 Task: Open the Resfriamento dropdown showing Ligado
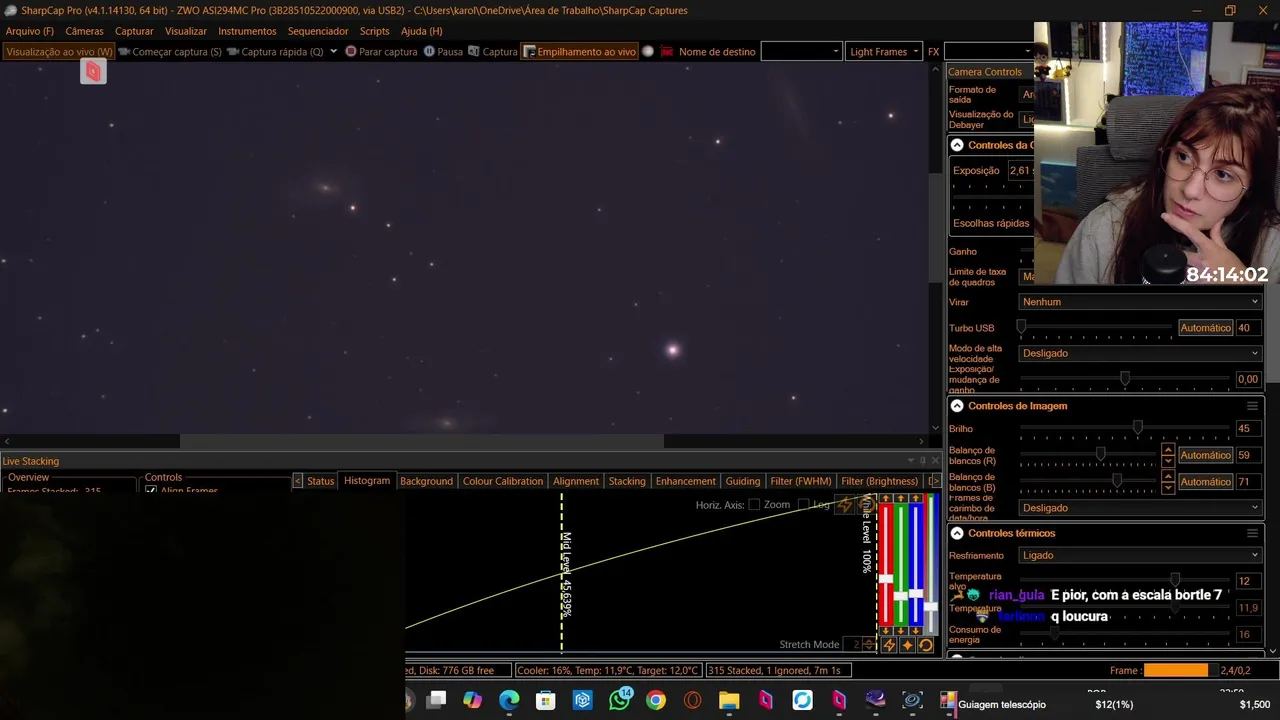tap(1140, 555)
